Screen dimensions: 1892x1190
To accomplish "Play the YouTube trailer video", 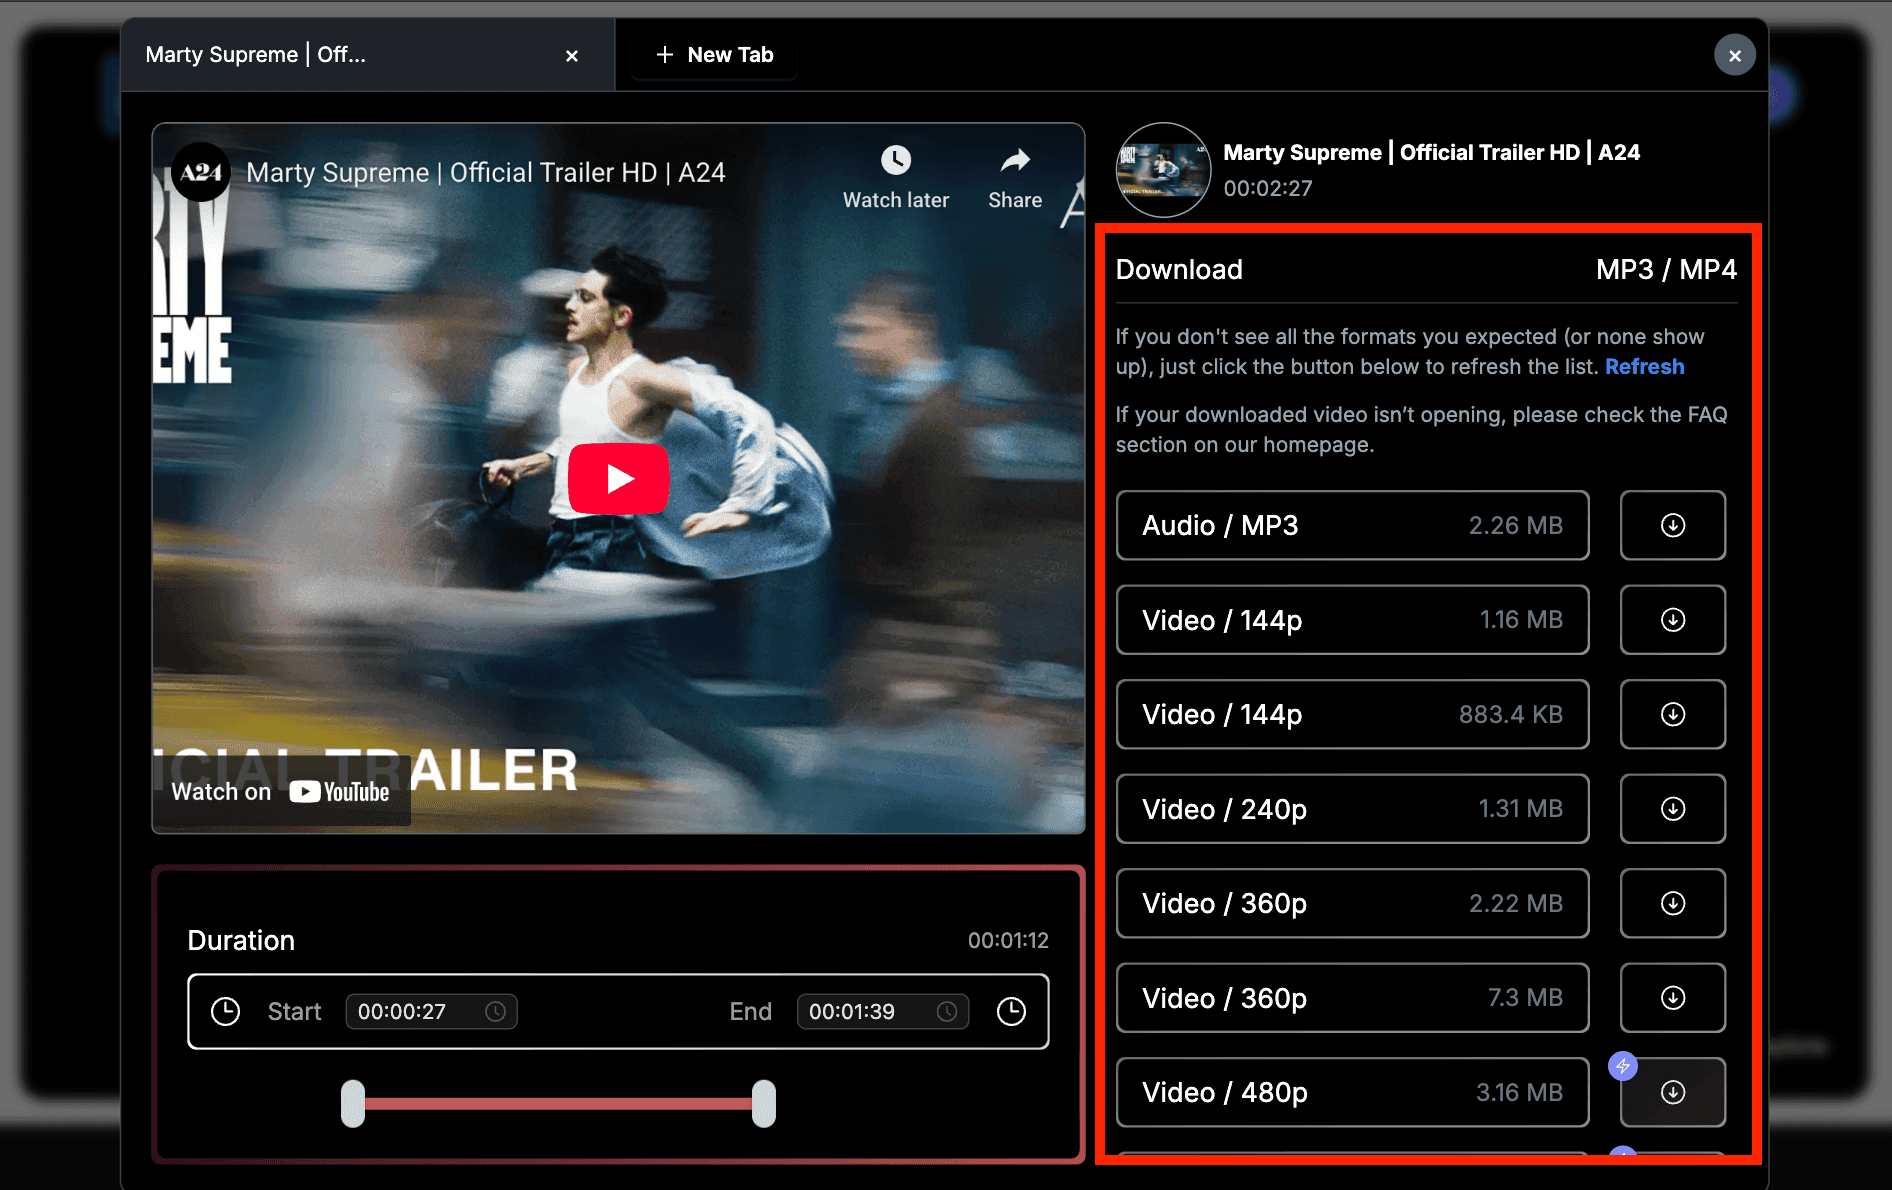I will pyautogui.click(x=618, y=479).
